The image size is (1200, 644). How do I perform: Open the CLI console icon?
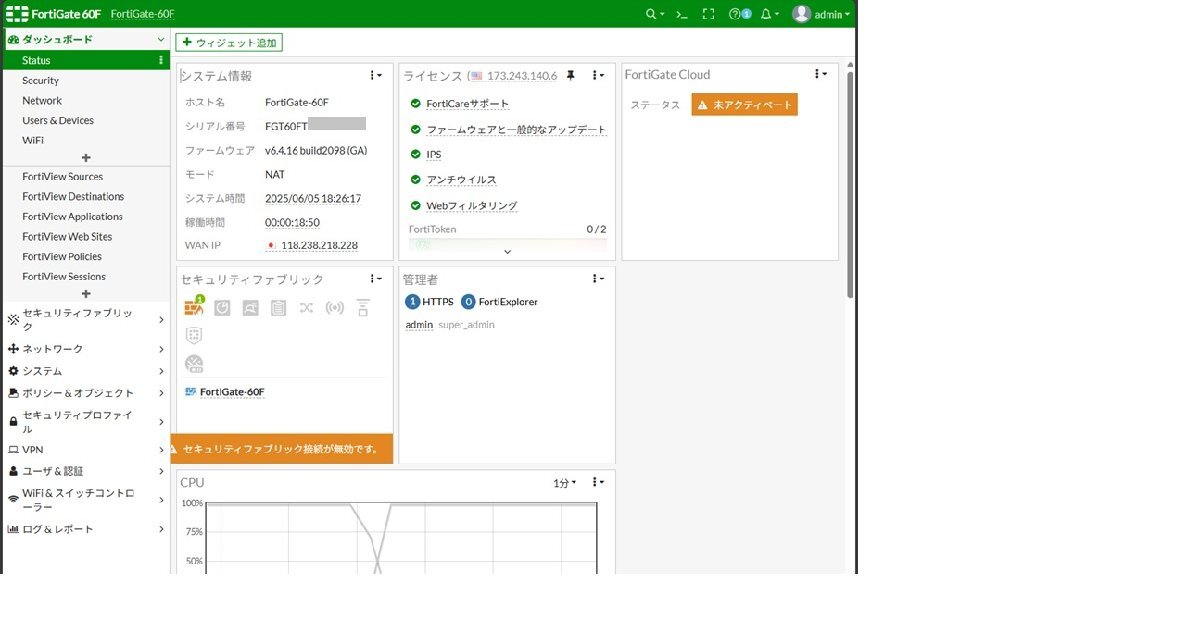tap(682, 14)
